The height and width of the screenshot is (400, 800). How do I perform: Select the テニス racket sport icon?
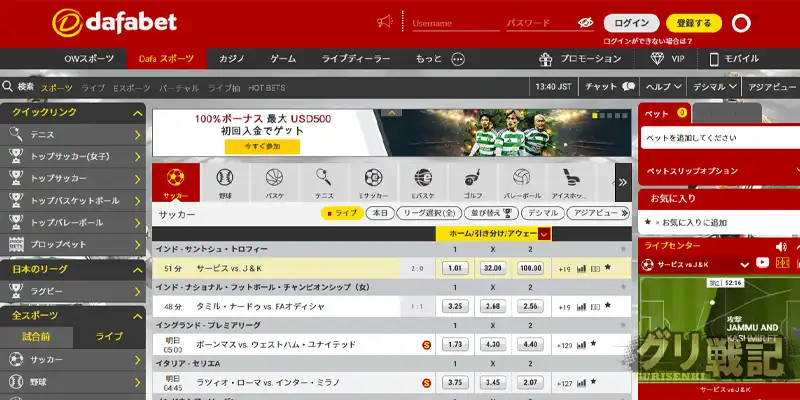coord(324,183)
